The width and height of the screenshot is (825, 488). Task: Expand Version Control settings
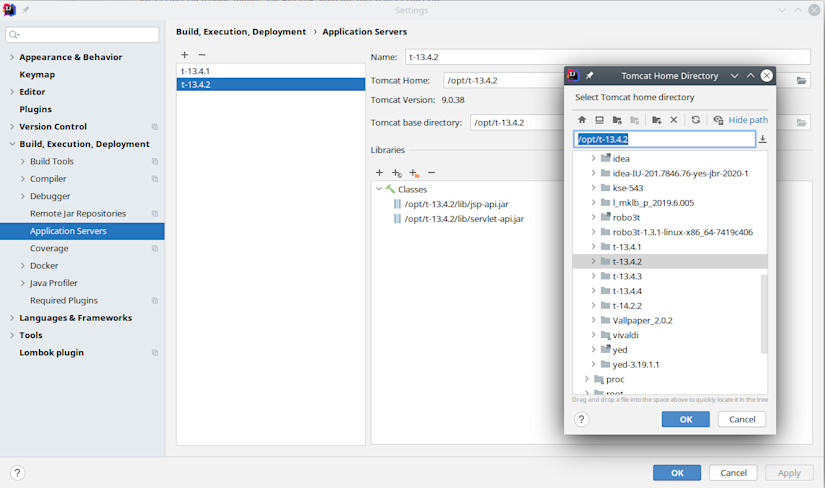(12, 126)
